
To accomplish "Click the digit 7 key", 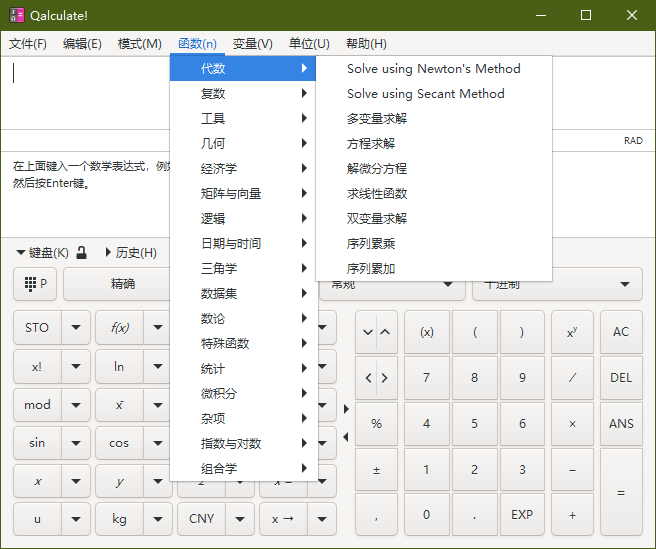I will pos(426,378).
